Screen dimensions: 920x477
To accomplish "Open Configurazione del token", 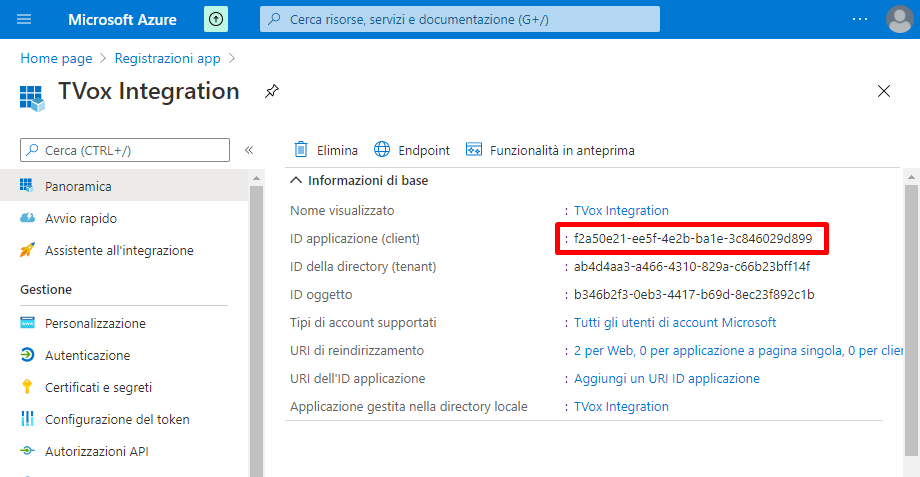I will [x=117, y=420].
